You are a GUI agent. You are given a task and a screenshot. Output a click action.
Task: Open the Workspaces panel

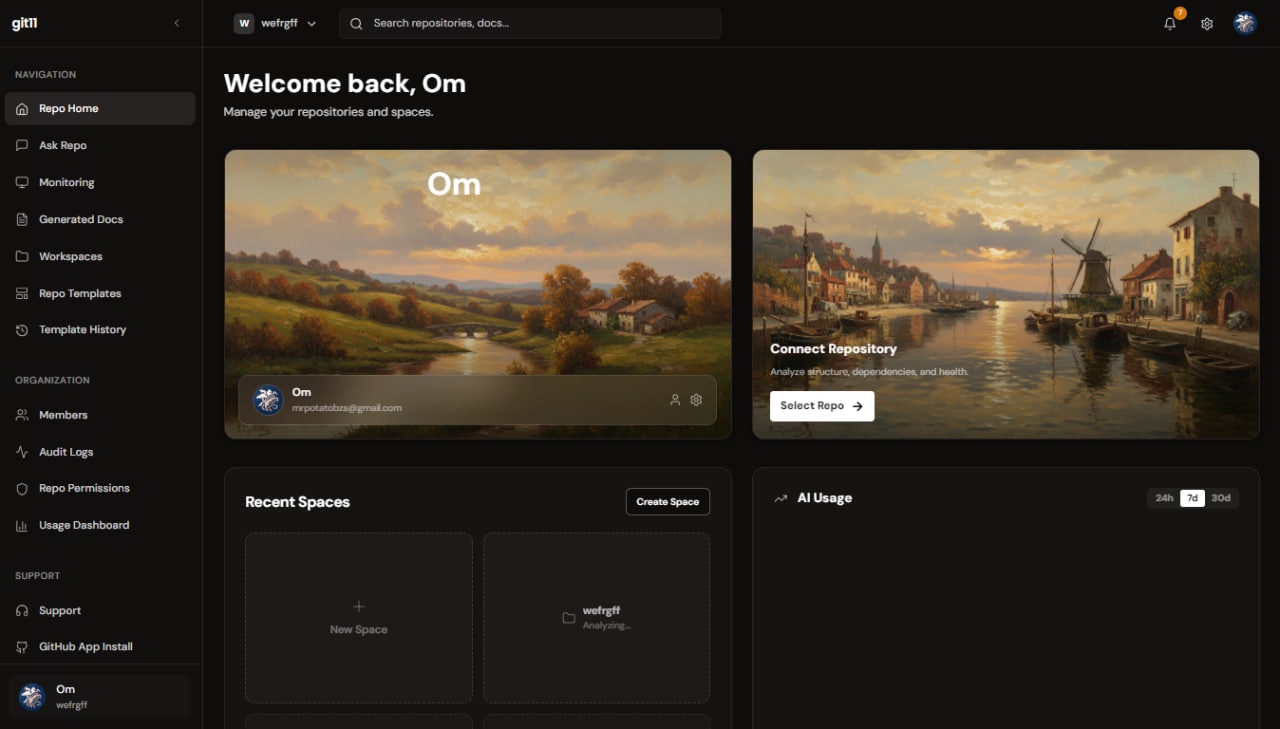point(71,256)
